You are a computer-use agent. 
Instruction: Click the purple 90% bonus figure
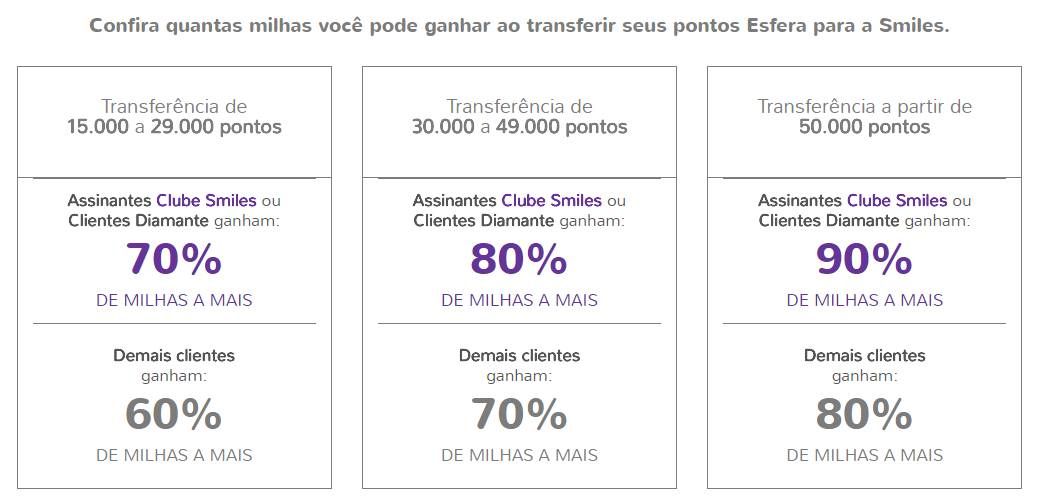click(x=864, y=259)
